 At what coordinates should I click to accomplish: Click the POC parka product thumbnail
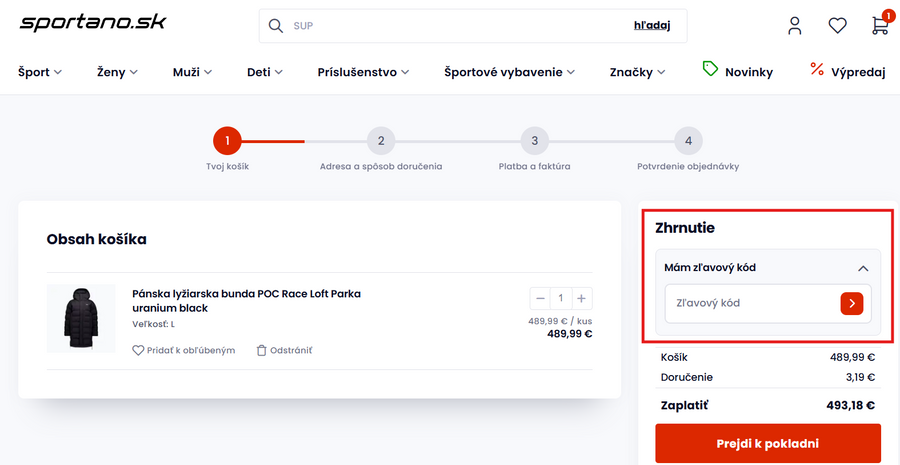81,318
